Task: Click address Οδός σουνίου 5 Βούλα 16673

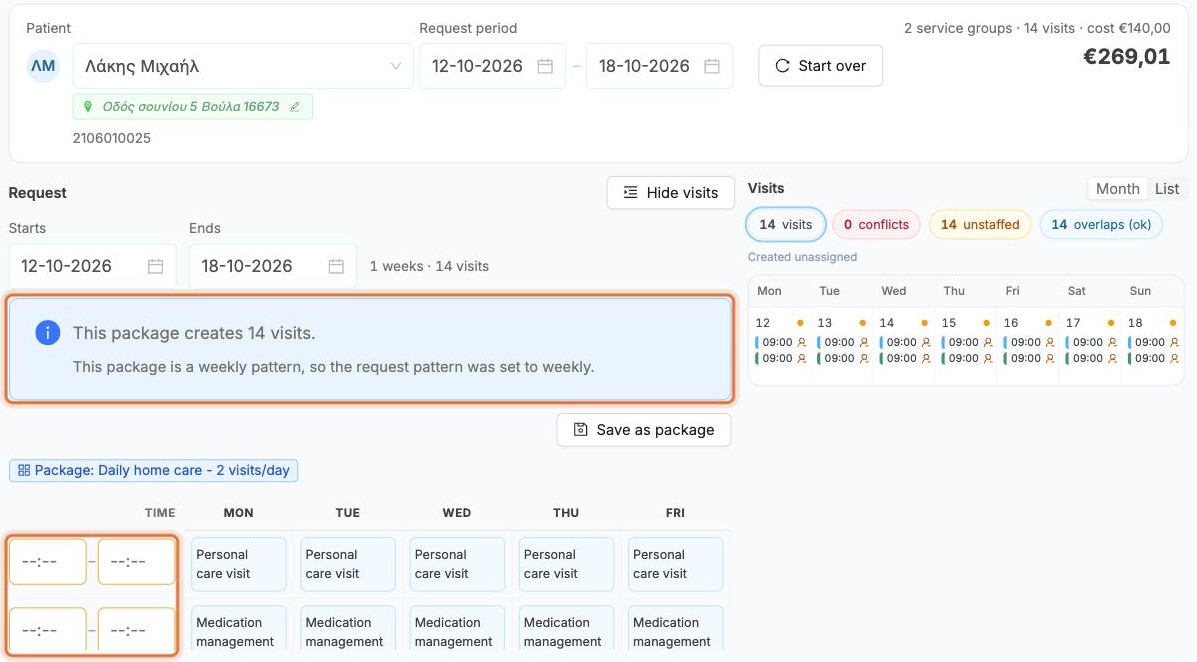Action: pos(191,107)
